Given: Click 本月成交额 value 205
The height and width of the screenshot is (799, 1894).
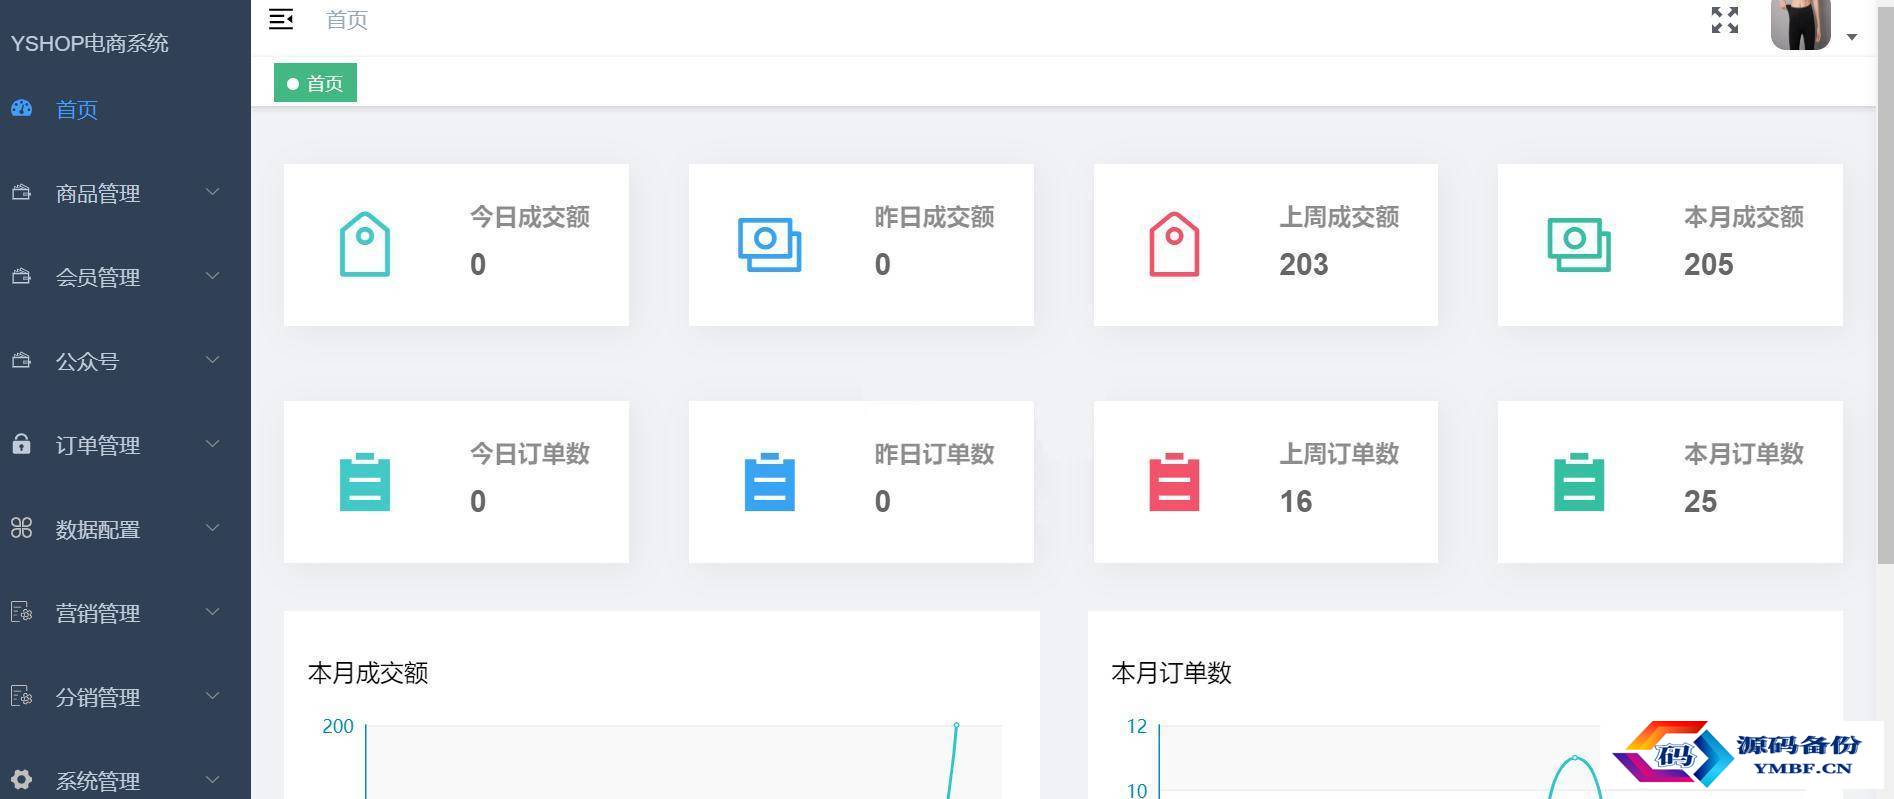Looking at the screenshot, I should [1708, 265].
